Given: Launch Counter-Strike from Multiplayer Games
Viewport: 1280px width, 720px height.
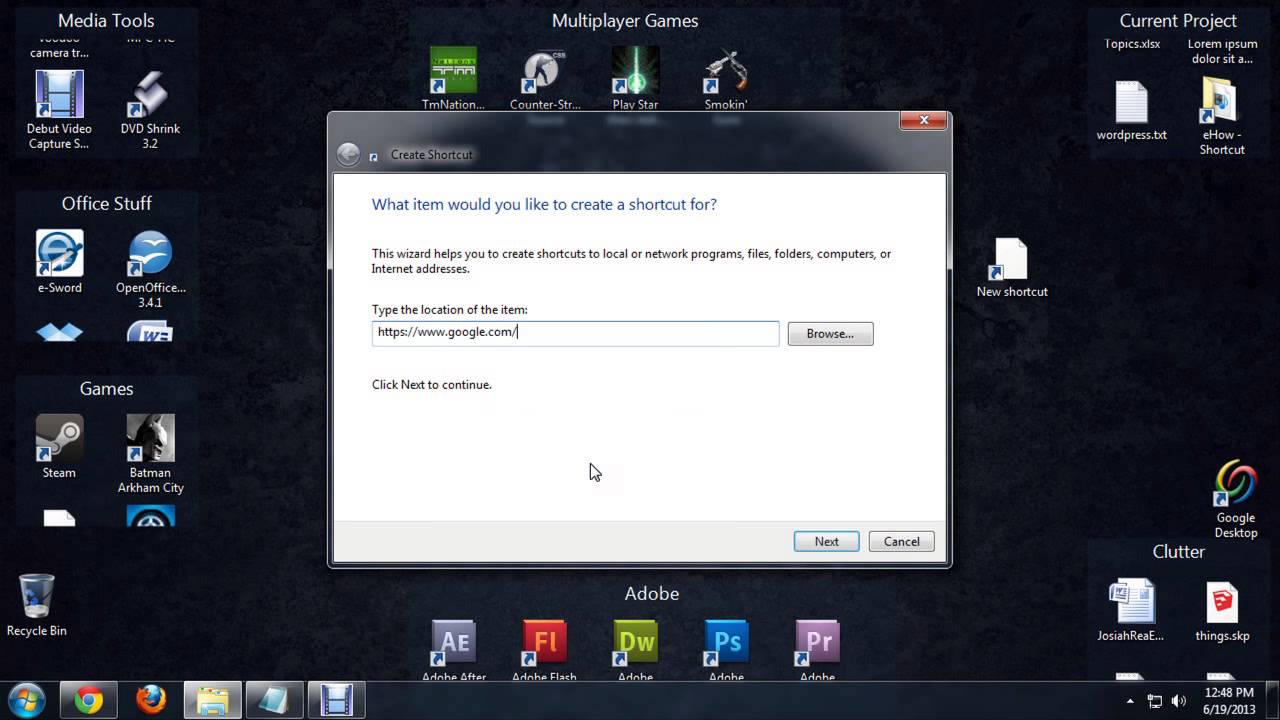Looking at the screenshot, I should [x=544, y=72].
